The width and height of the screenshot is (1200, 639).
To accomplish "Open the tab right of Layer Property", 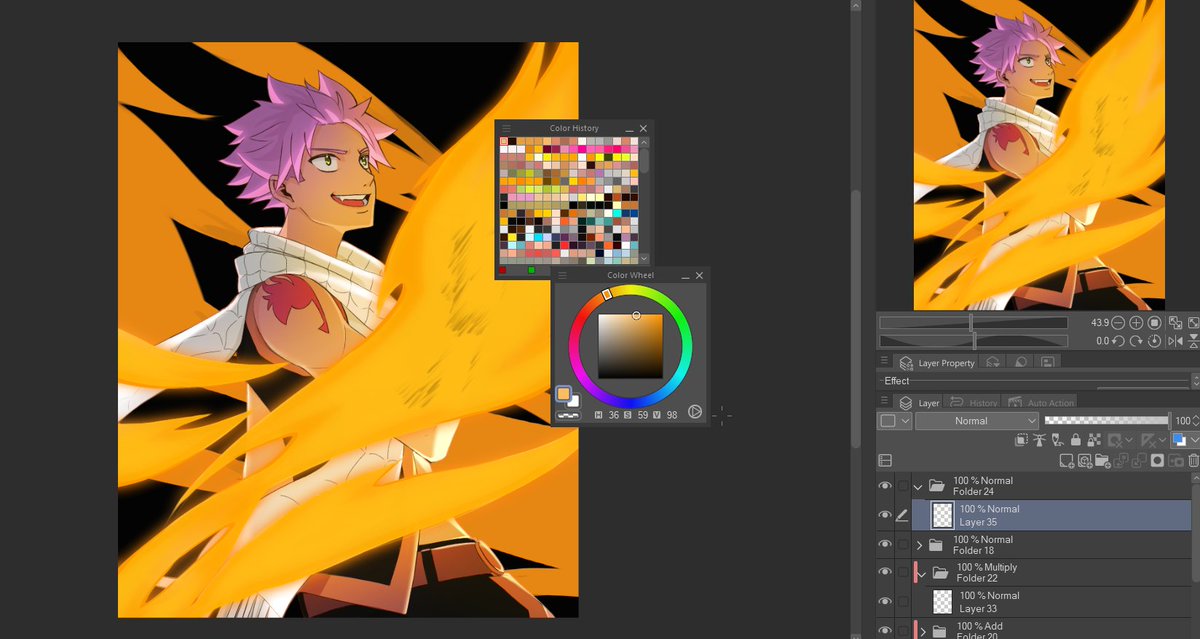I will pyautogui.click(x=993, y=363).
